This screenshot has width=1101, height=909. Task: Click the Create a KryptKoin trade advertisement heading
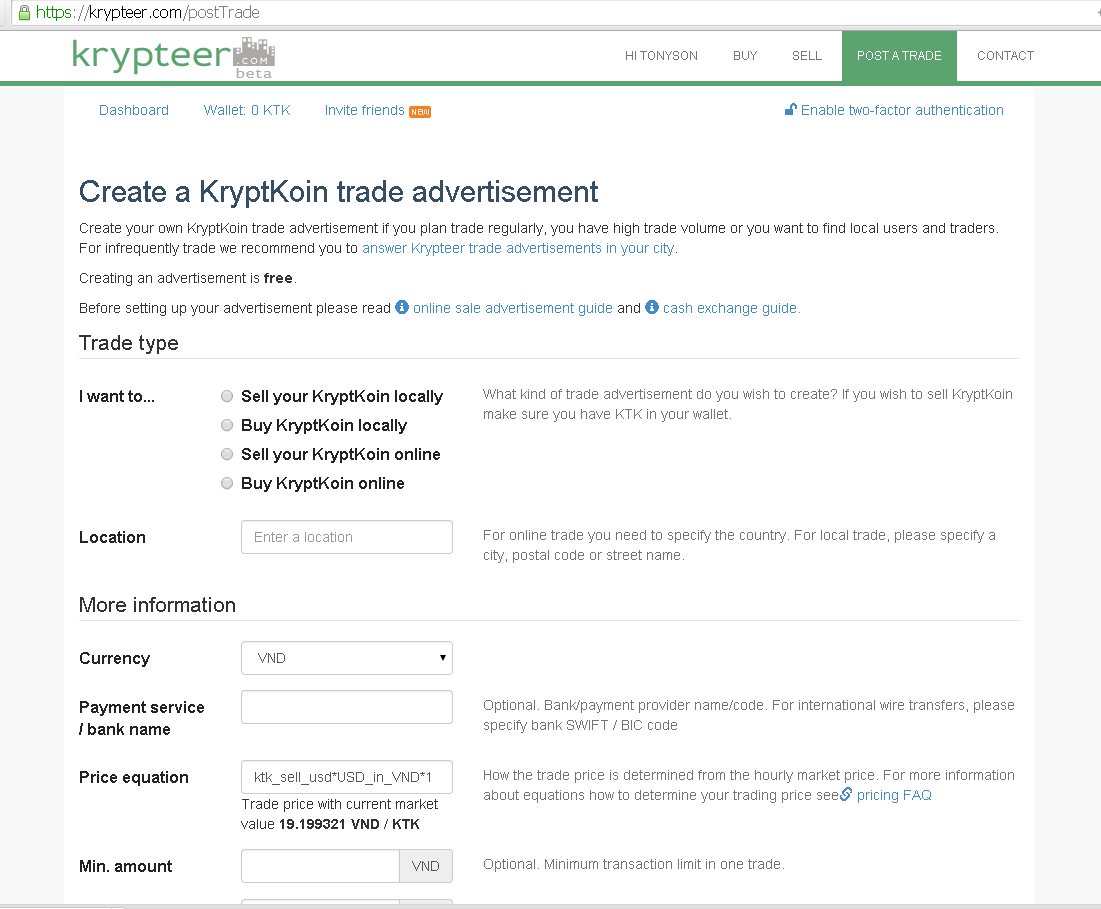click(x=338, y=192)
